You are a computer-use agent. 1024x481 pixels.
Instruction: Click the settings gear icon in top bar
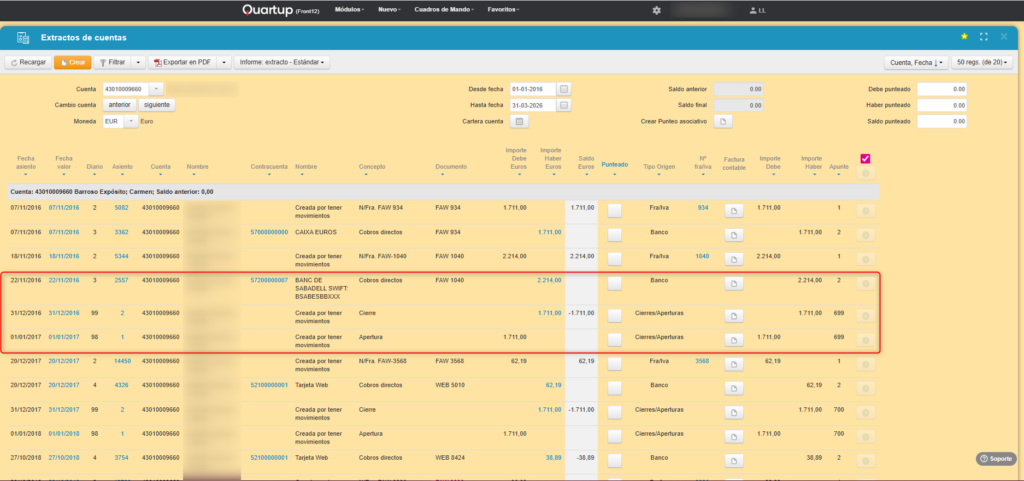tap(656, 10)
